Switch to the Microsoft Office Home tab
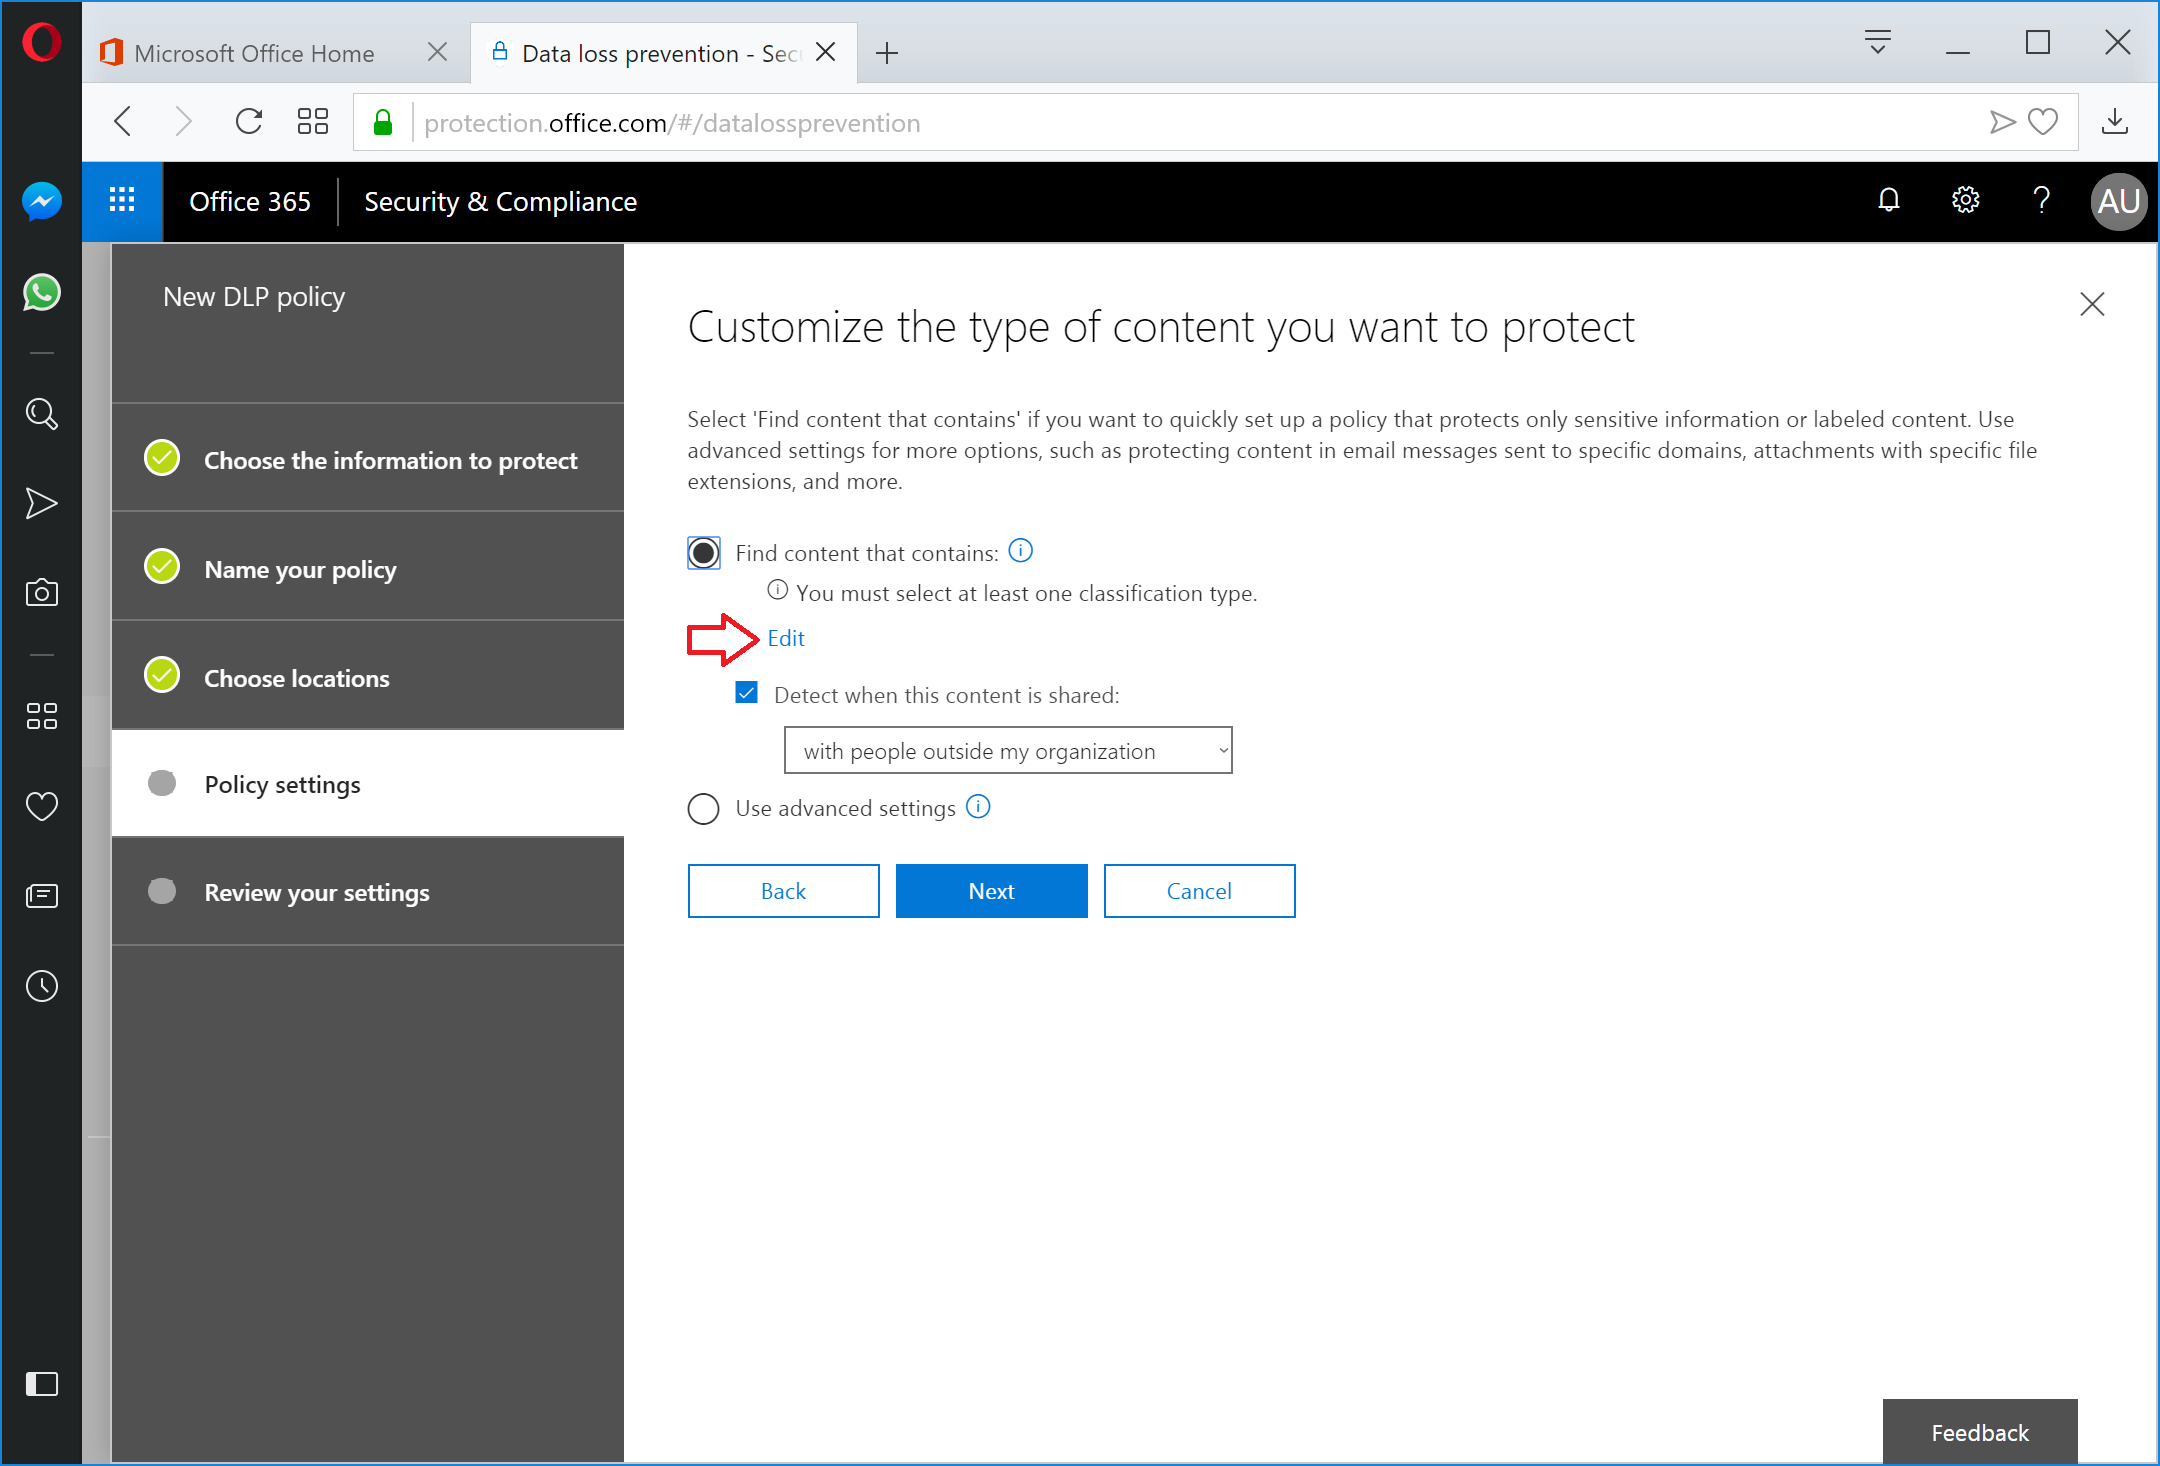The height and width of the screenshot is (1466, 2160). pyautogui.click(x=255, y=52)
